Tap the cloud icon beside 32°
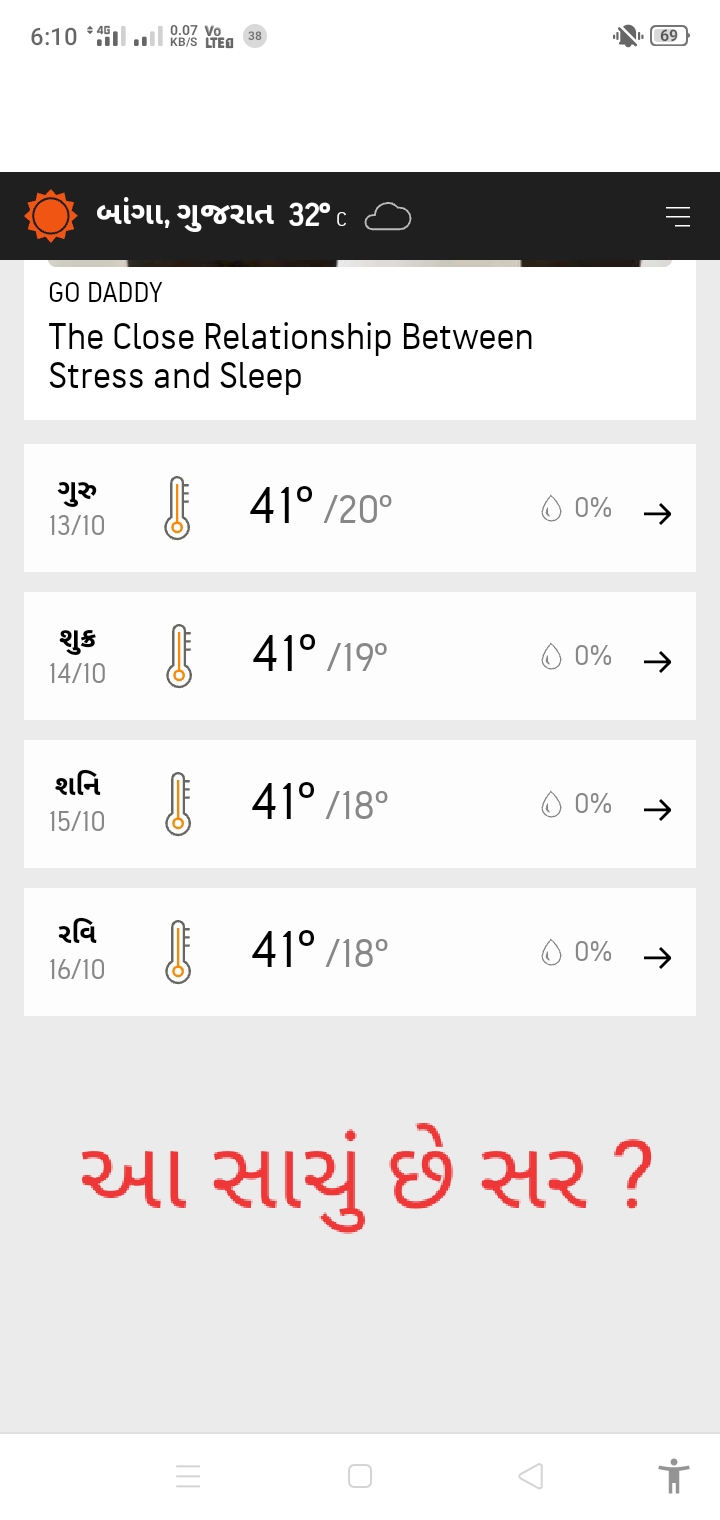This screenshot has height=1520, width=720. [x=388, y=216]
